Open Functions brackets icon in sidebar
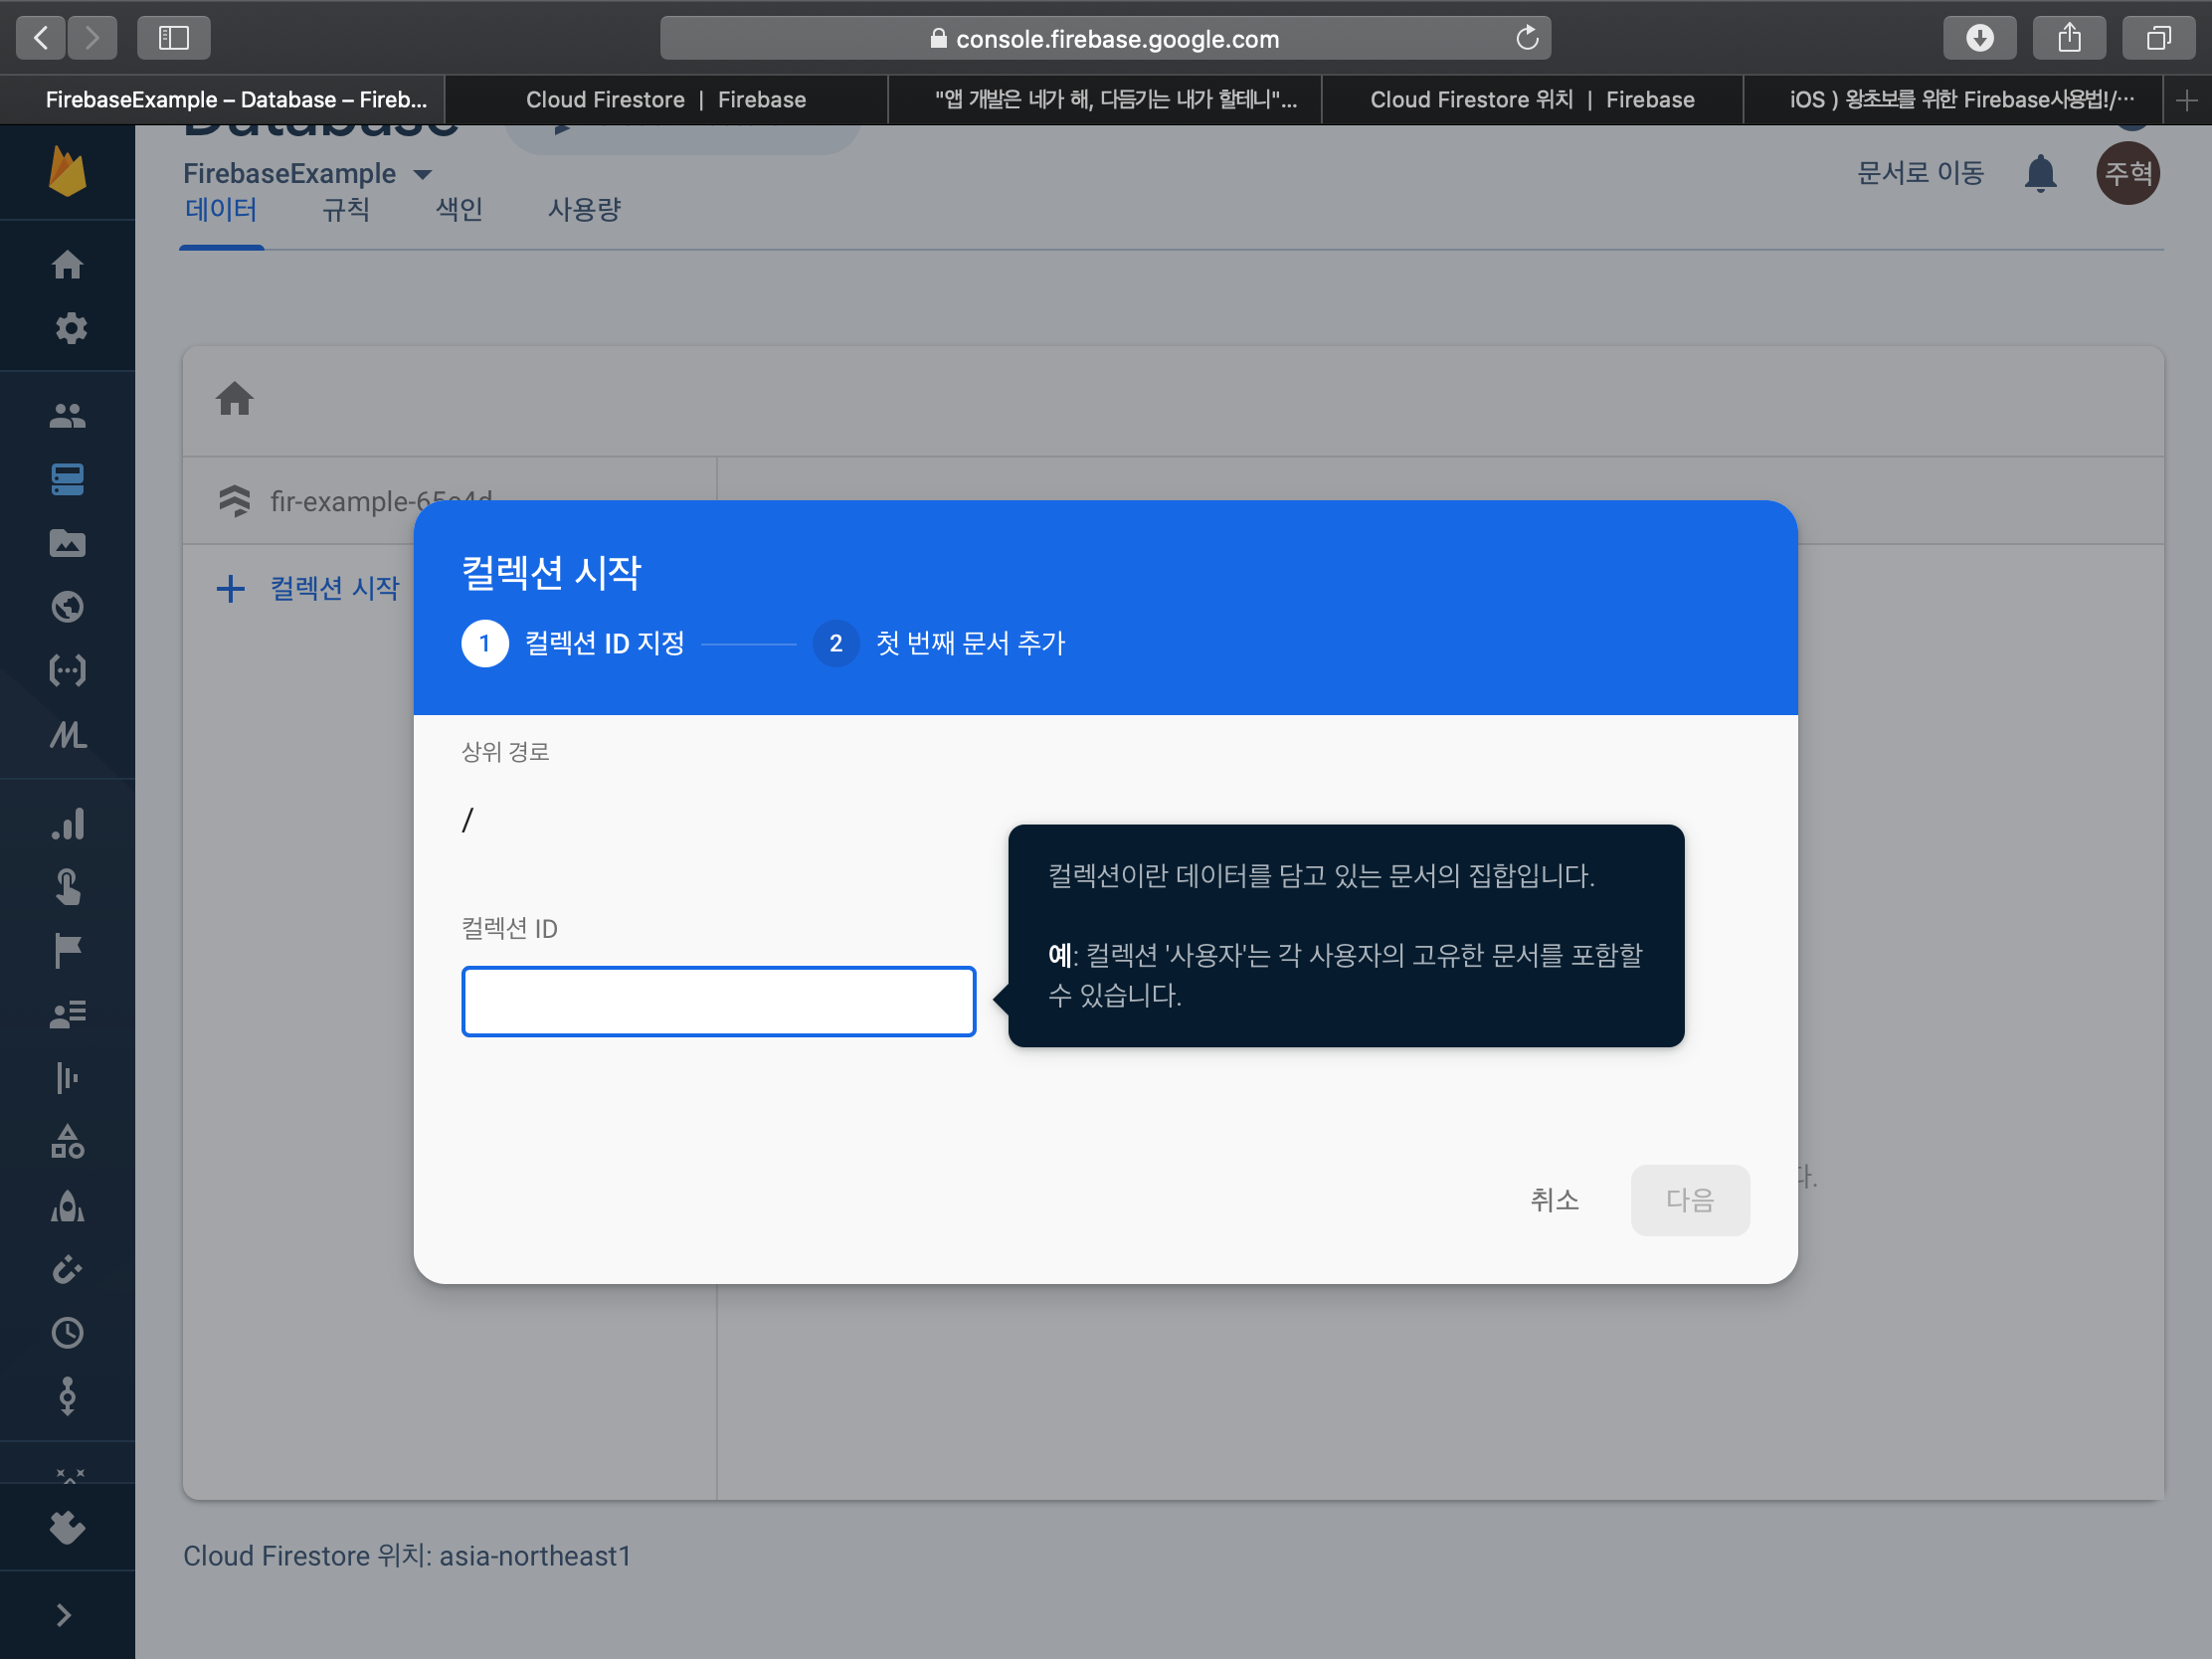 point(67,670)
